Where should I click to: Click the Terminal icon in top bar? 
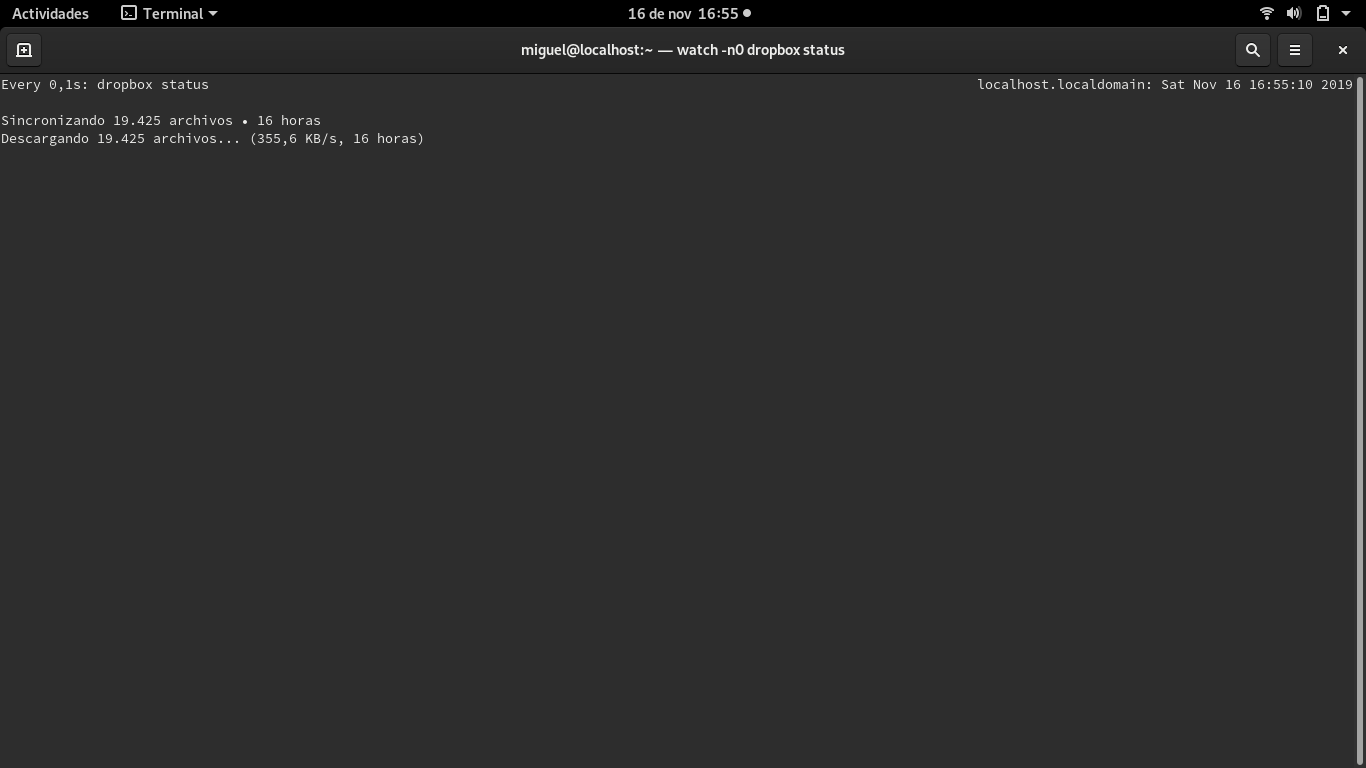click(x=129, y=14)
